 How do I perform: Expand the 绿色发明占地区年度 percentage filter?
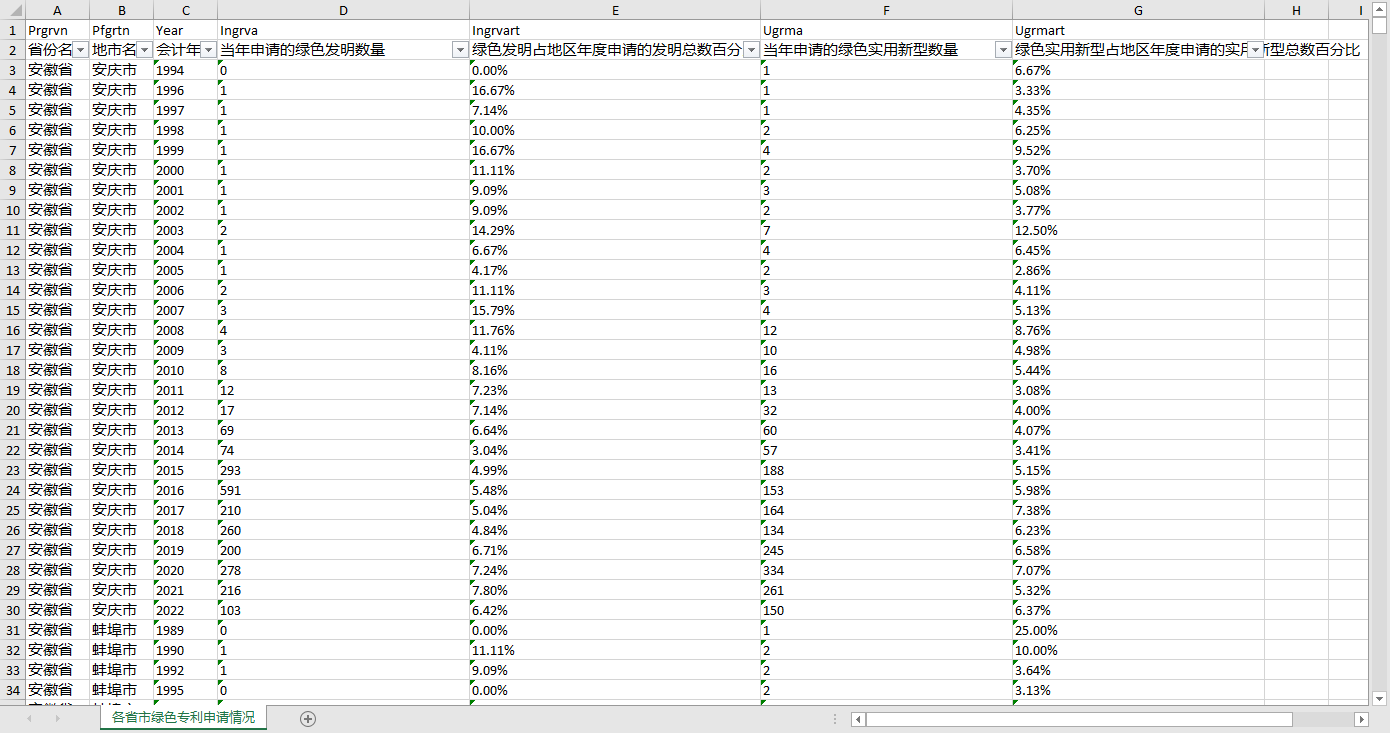(x=752, y=50)
